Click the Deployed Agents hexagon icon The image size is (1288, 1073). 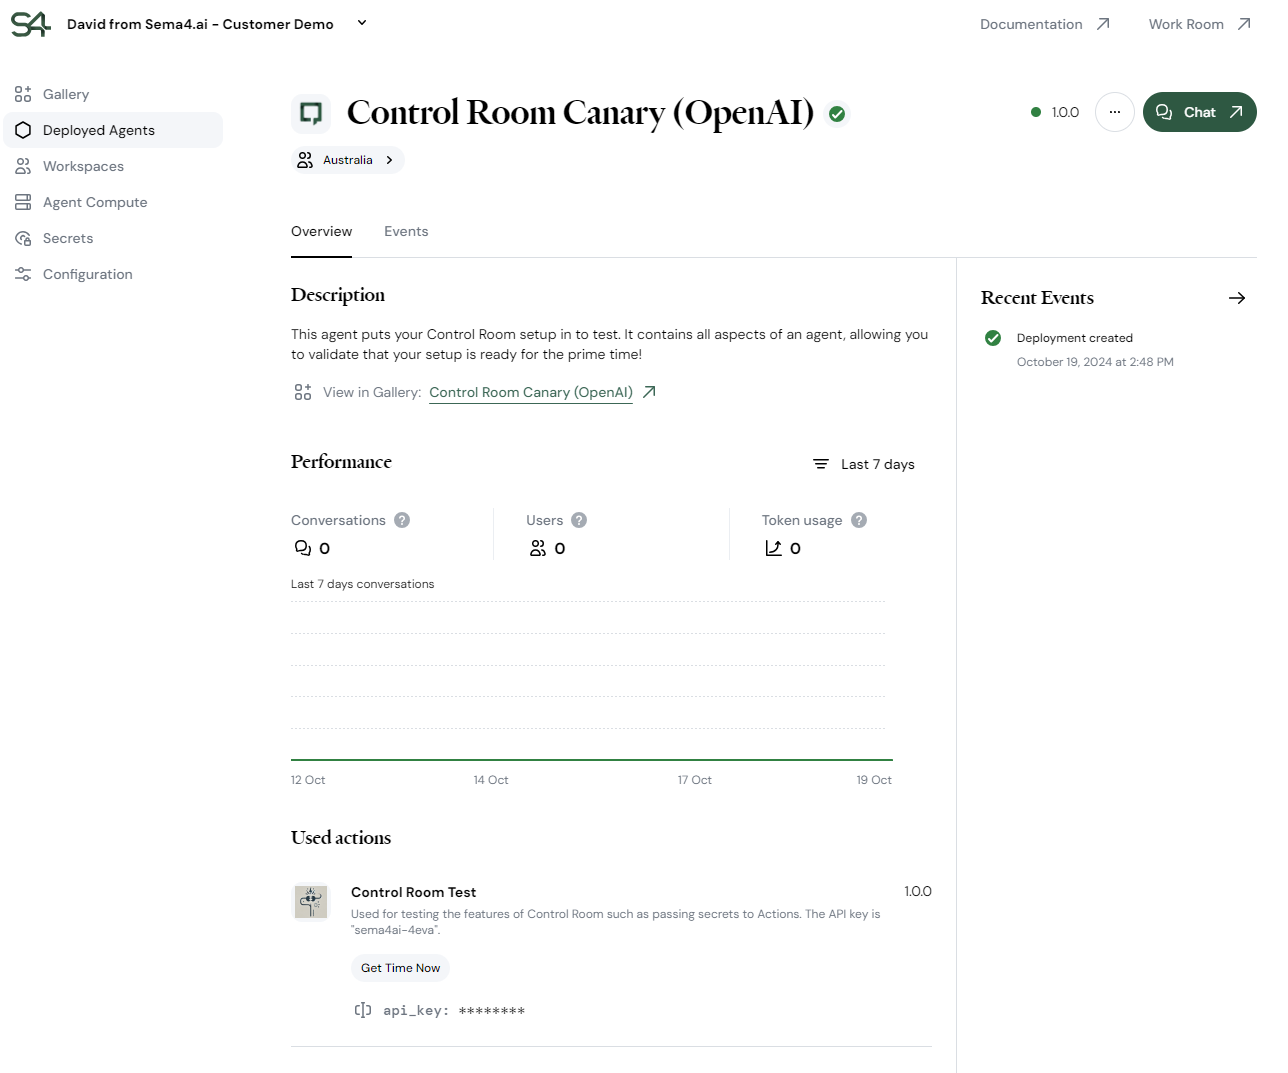pos(23,130)
